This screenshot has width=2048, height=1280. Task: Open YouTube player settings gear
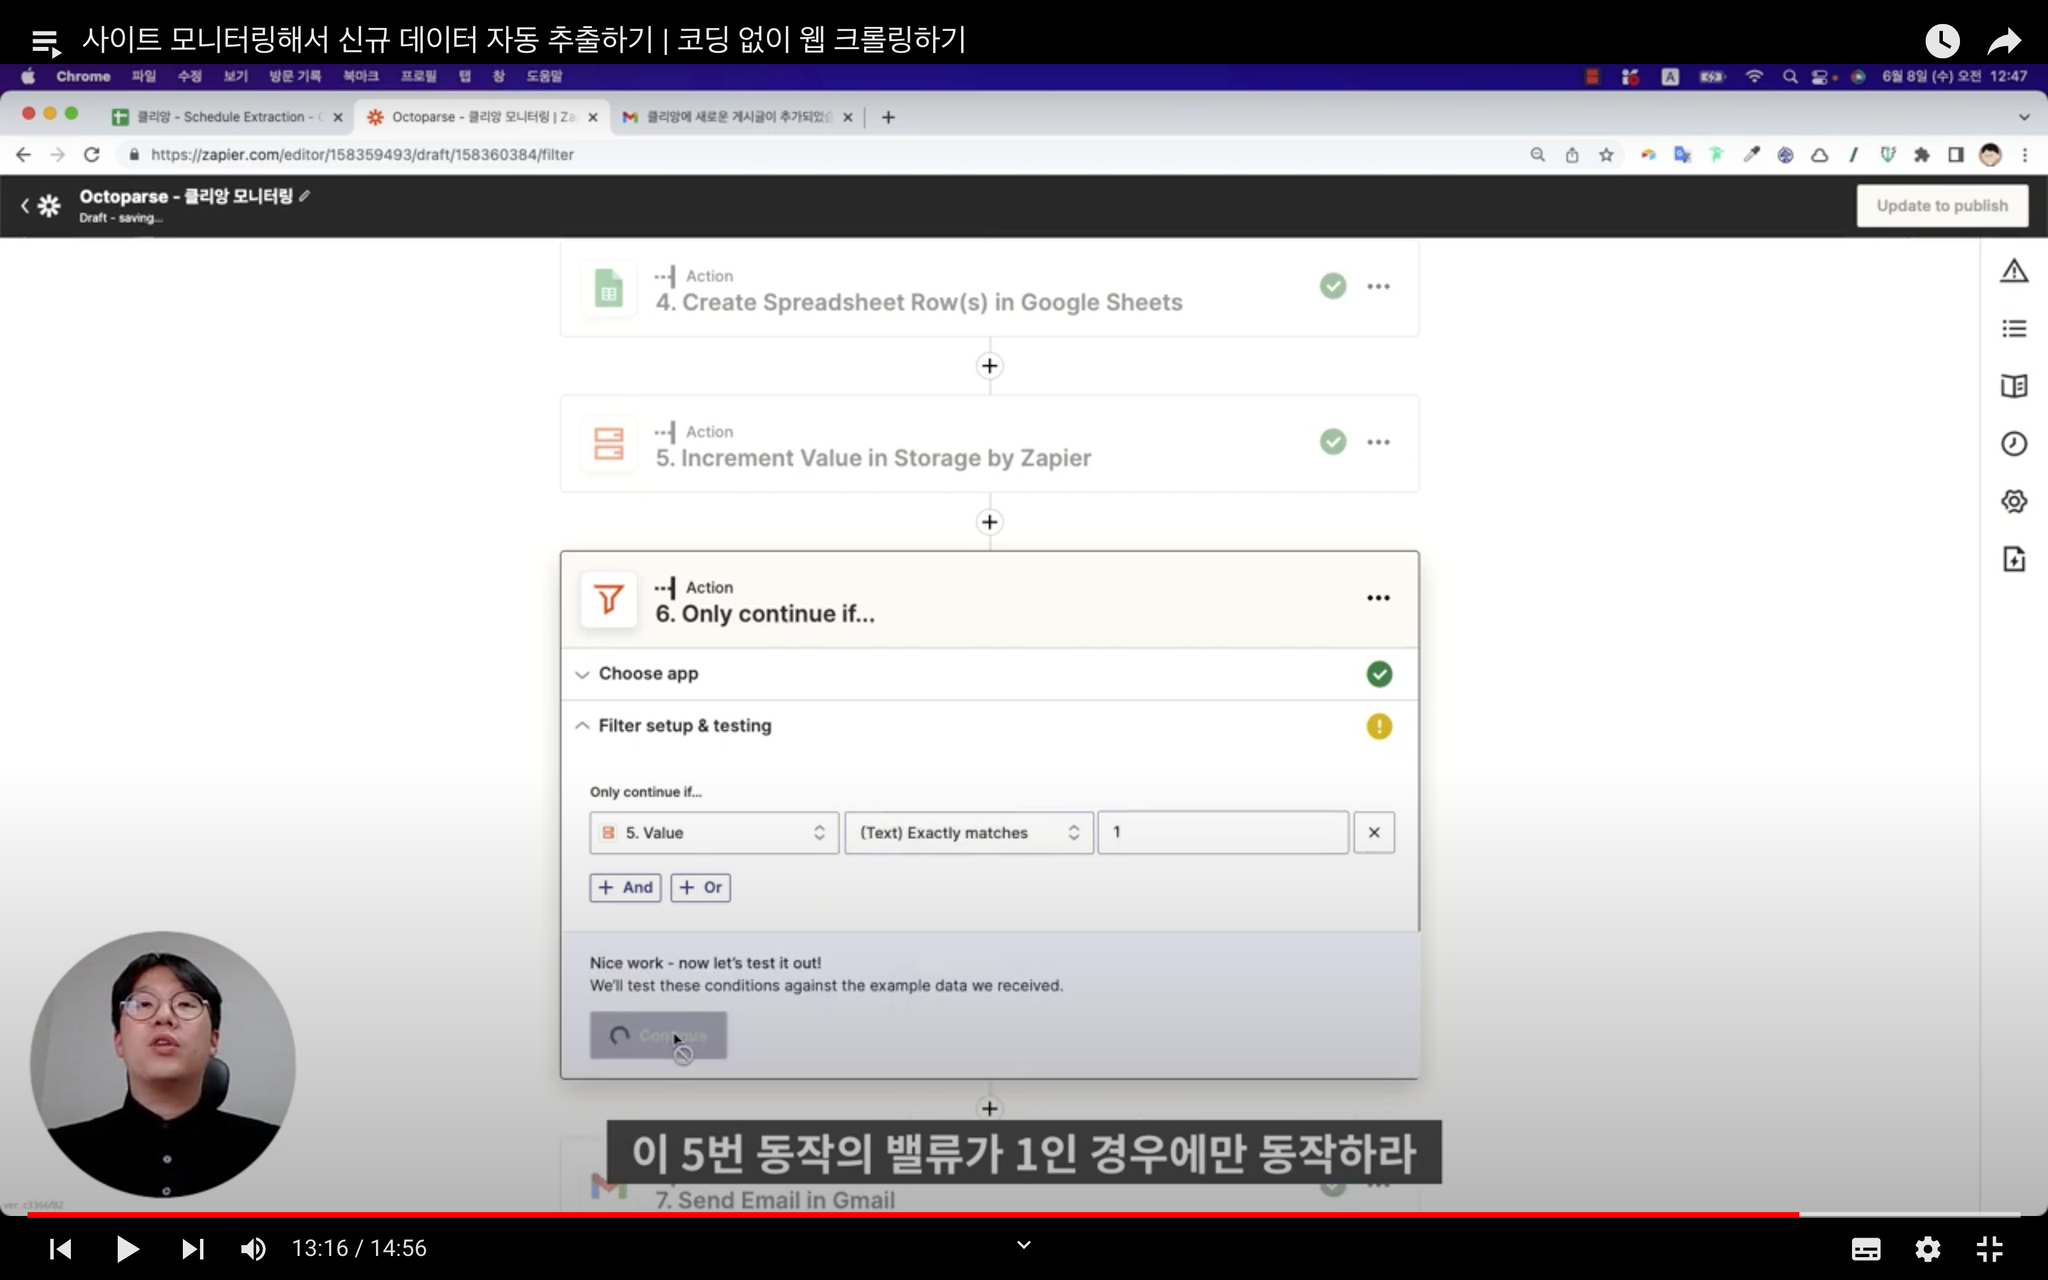click(1927, 1248)
